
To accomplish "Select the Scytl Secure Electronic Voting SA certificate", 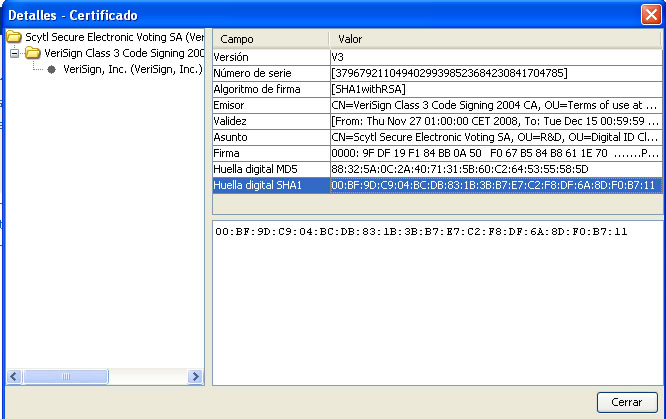I will point(115,37).
